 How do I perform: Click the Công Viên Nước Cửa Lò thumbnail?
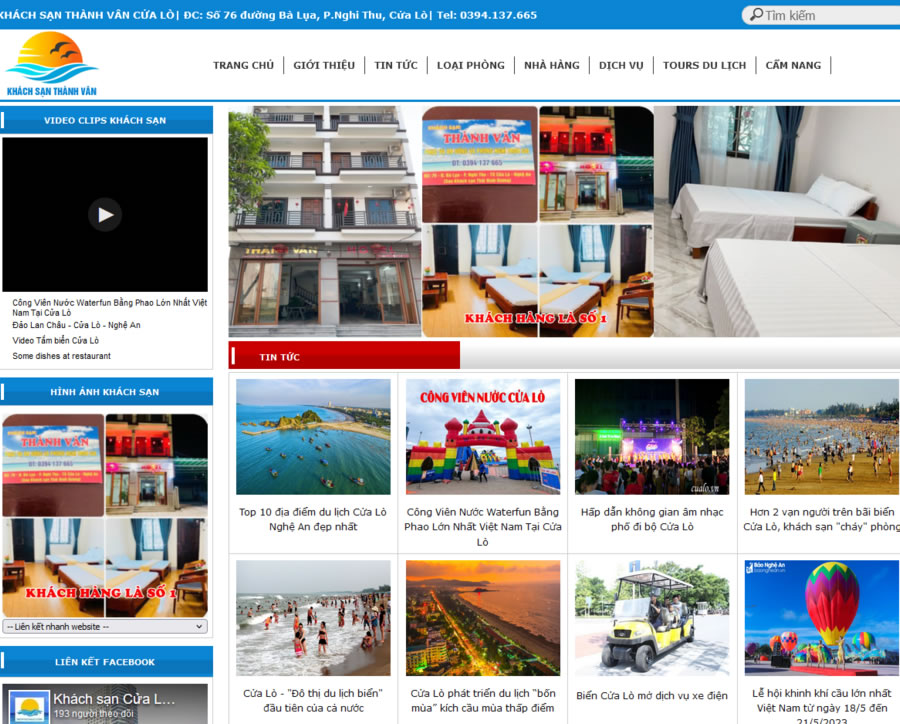[x=483, y=436]
